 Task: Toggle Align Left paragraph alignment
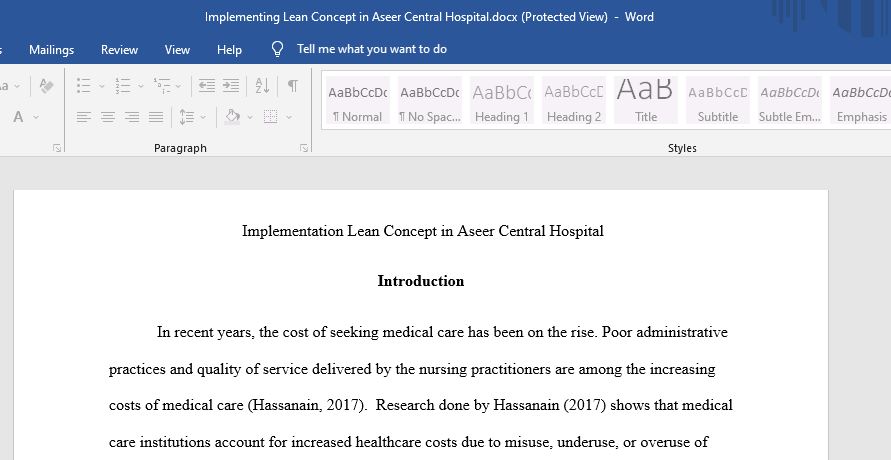(x=84, y=117)
